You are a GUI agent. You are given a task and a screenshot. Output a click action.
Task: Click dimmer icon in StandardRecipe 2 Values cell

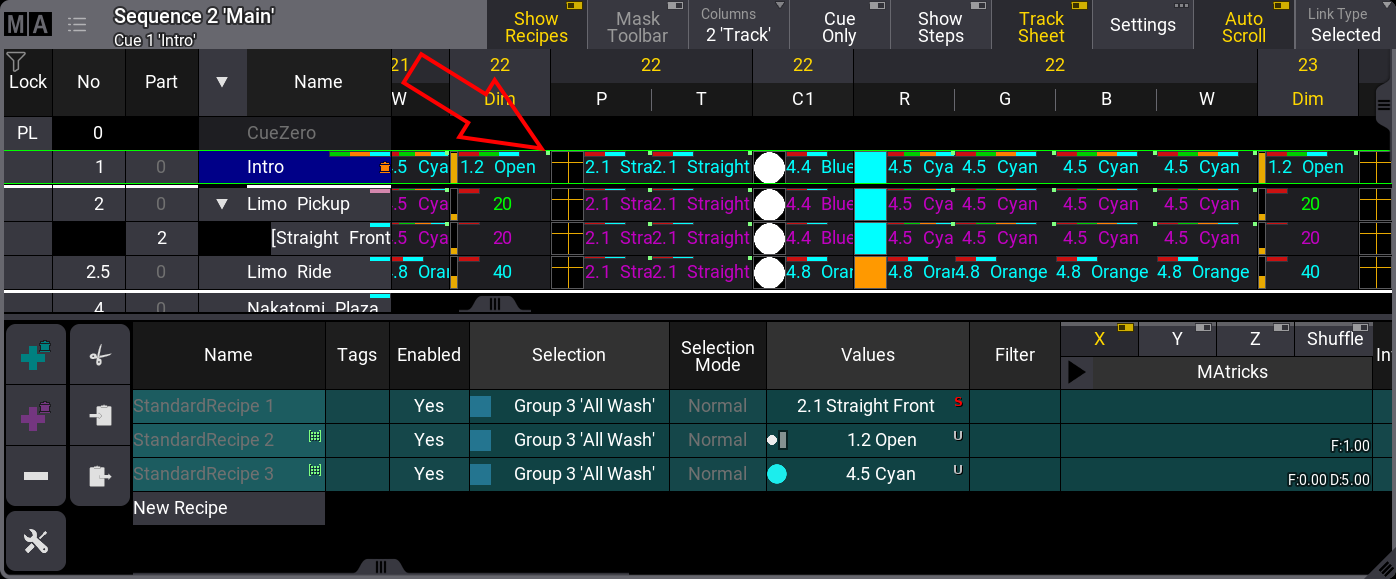778,440
